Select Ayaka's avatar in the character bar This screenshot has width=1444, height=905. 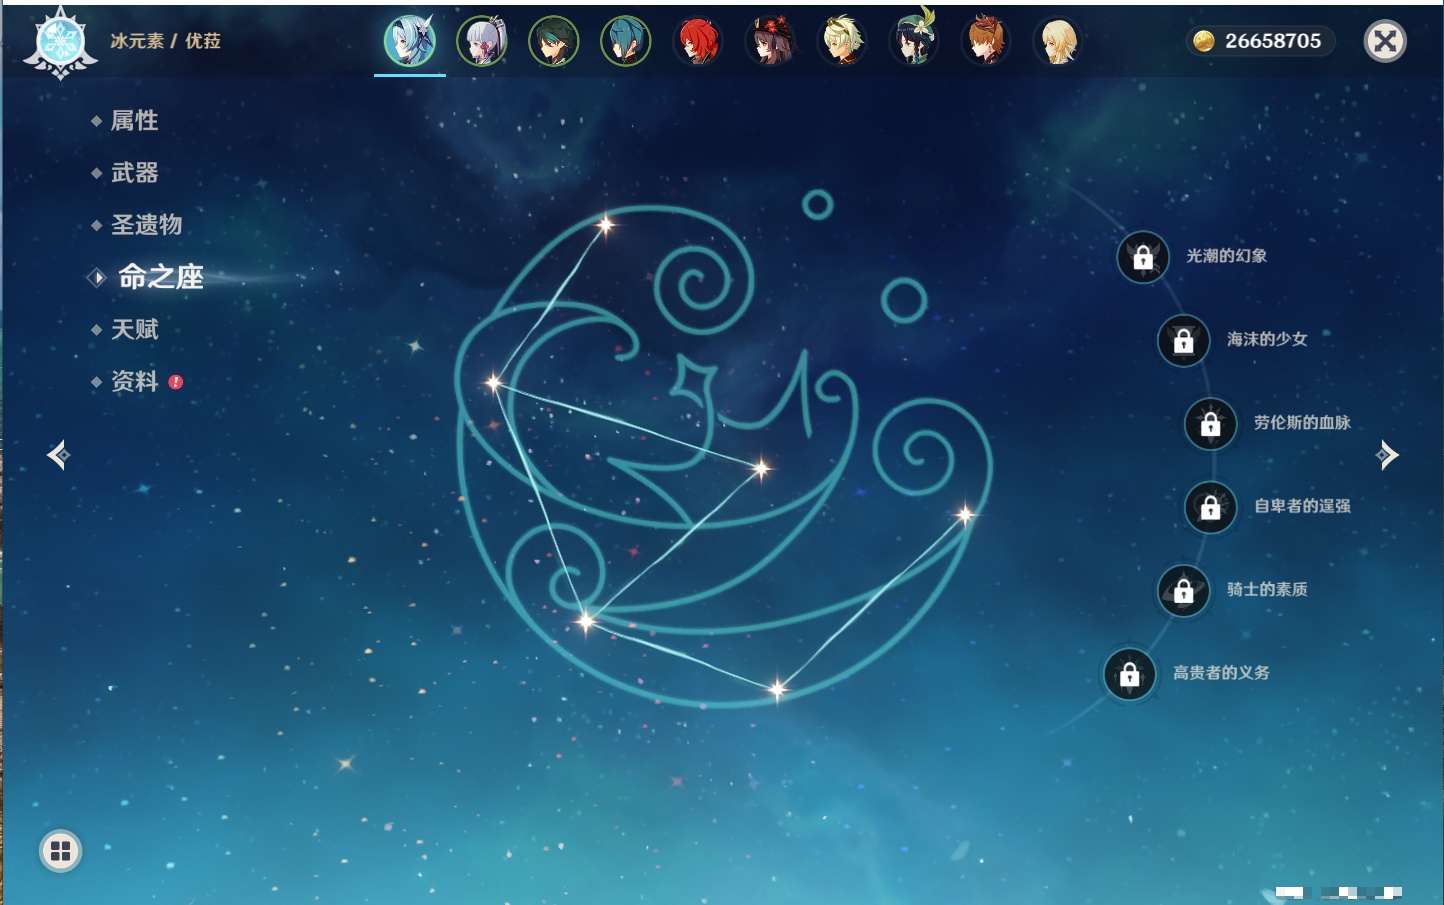[x=482, y=42]
